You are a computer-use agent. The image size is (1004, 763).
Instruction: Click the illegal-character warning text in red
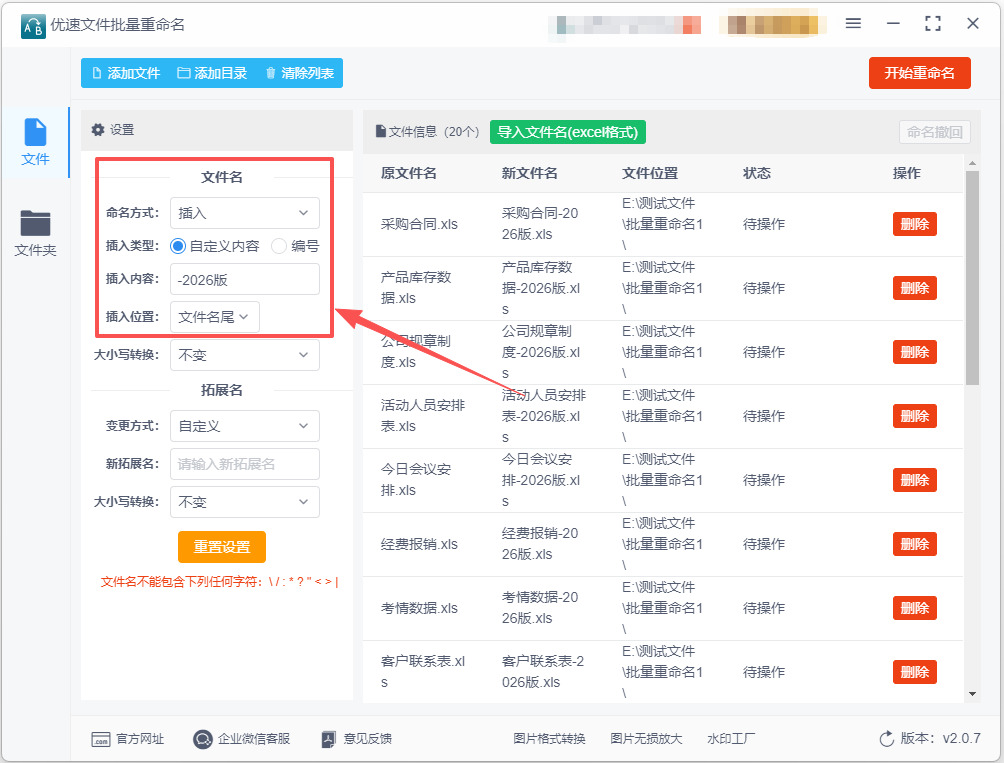pos(220,582)
